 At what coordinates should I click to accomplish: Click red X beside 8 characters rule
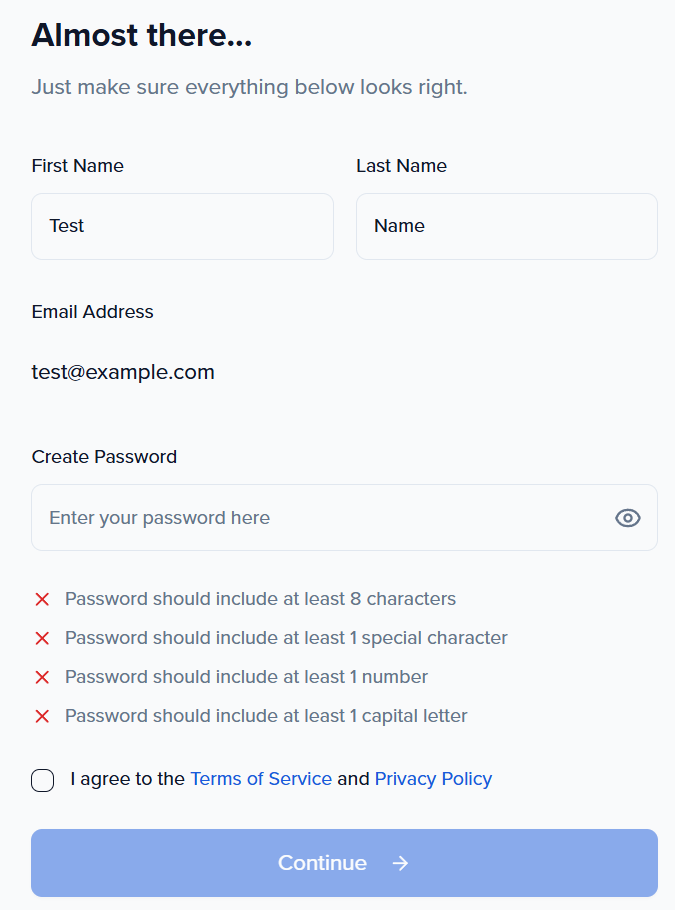click(42, 599)
